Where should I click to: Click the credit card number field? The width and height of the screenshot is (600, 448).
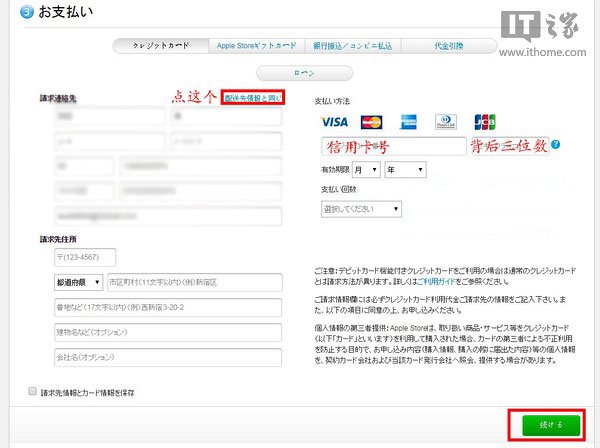[x=394, y=146]
